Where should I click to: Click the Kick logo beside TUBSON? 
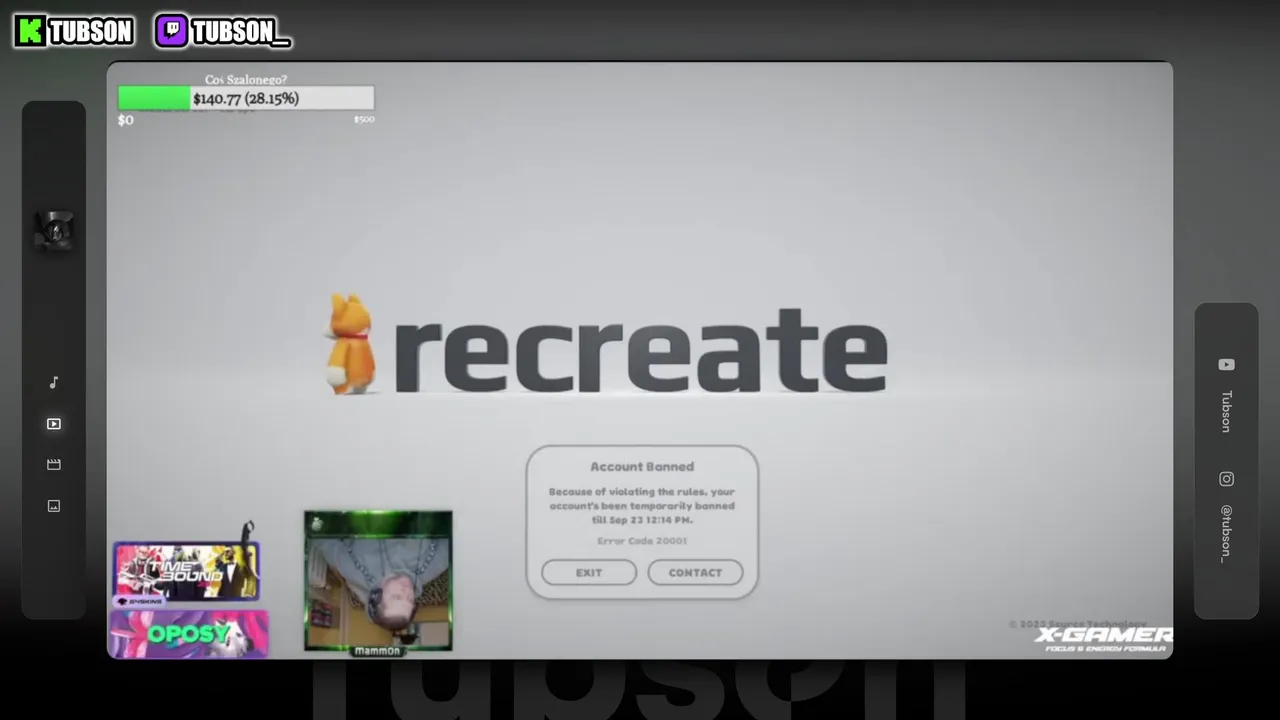[x=31, y=31]
